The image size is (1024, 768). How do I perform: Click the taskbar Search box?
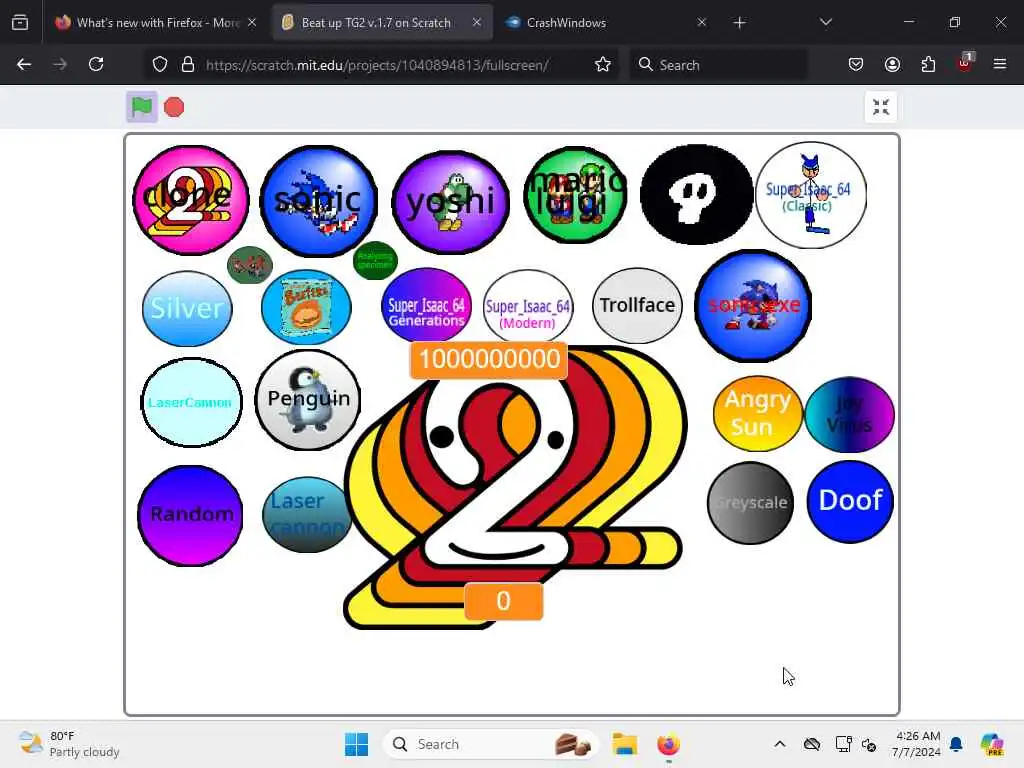pyautogui.click(x=490, y=744)
